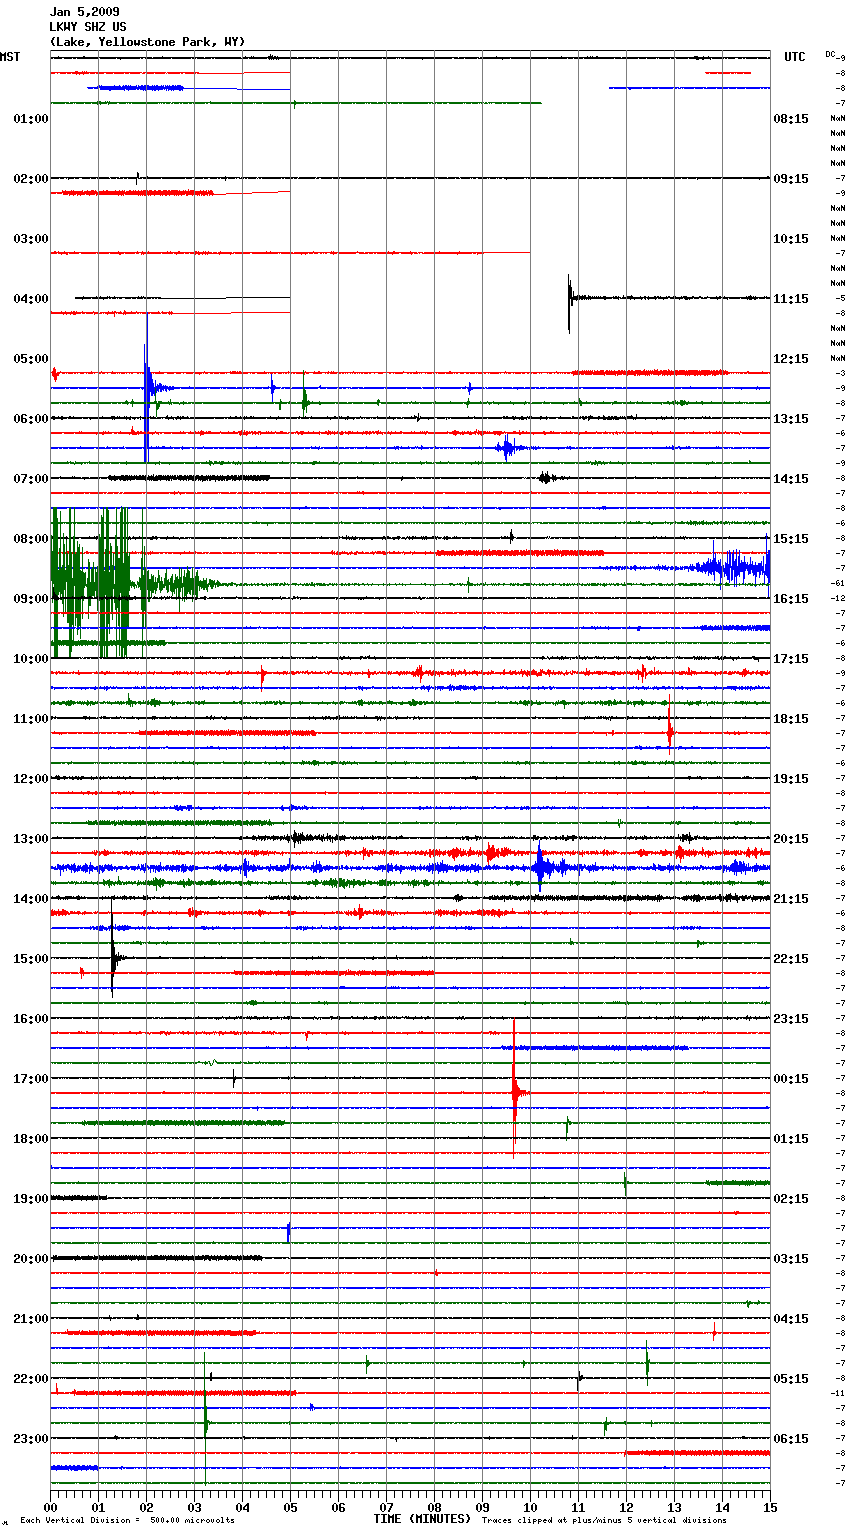850x1534 pixels.
Task: Click the 12:15 UTC time label
Action: pyautogui.click(x=791, y=359)
